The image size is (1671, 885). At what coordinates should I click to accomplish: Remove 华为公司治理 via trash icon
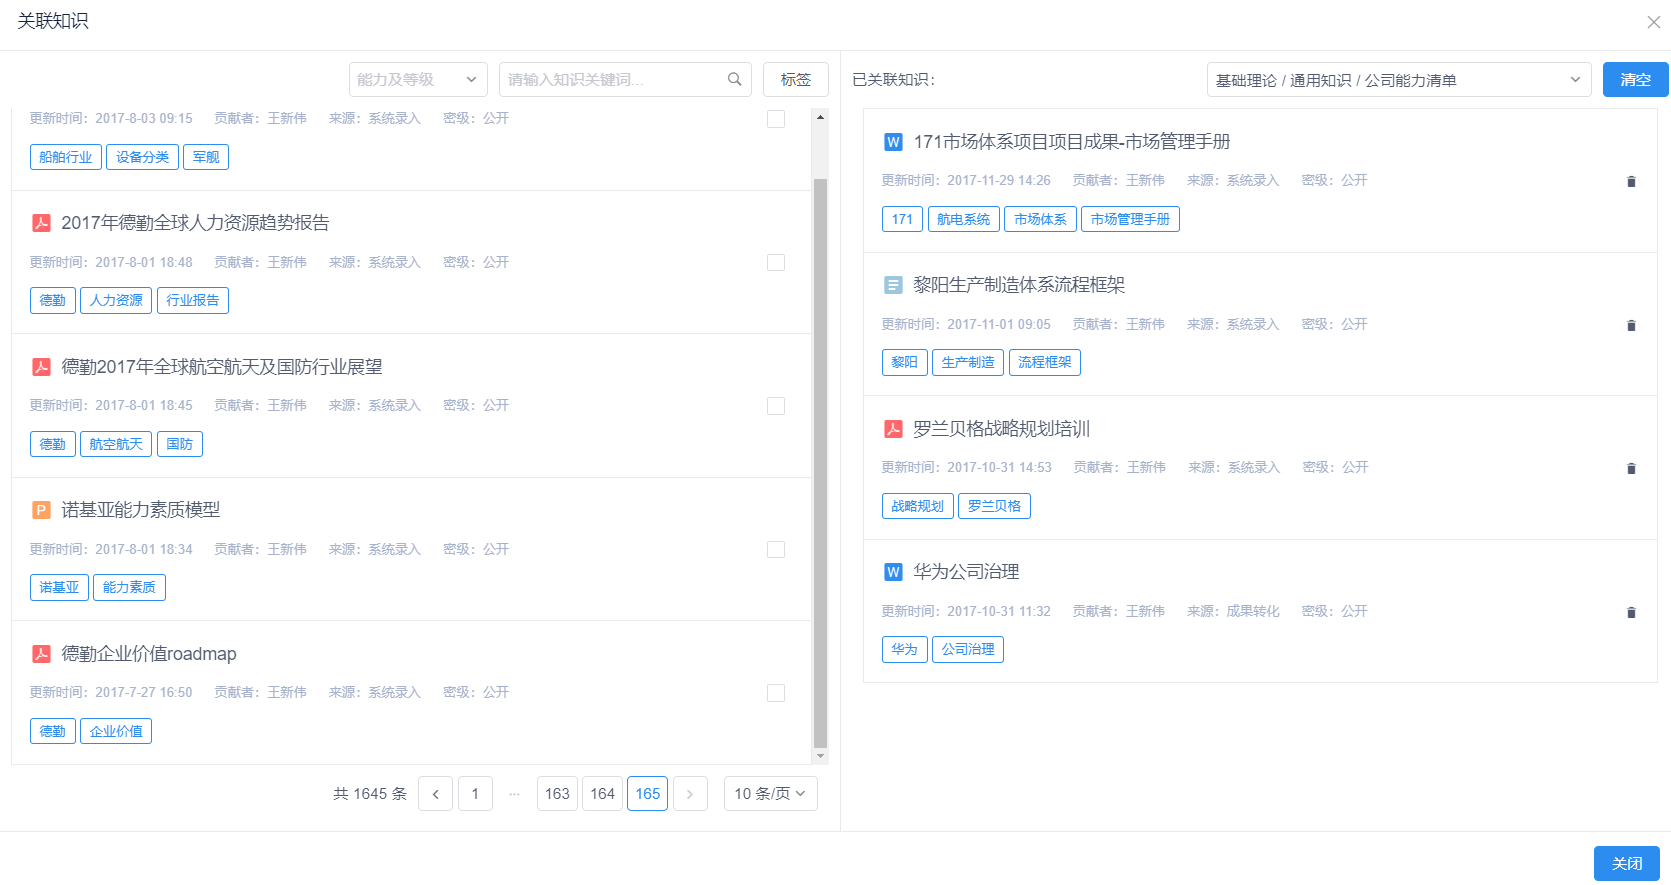(1631, 612)
